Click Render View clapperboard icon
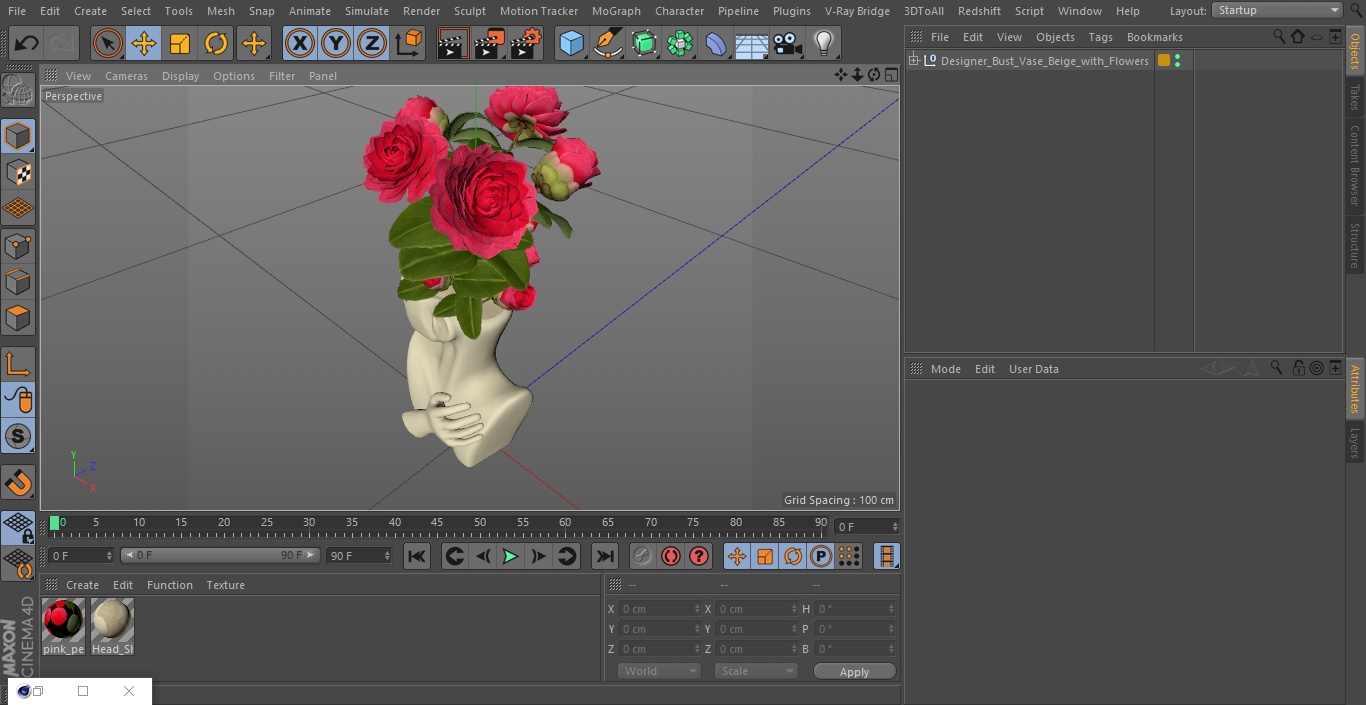Image resolution: width=1366 pixels, height=705 pixels. [x=453, y=43]
